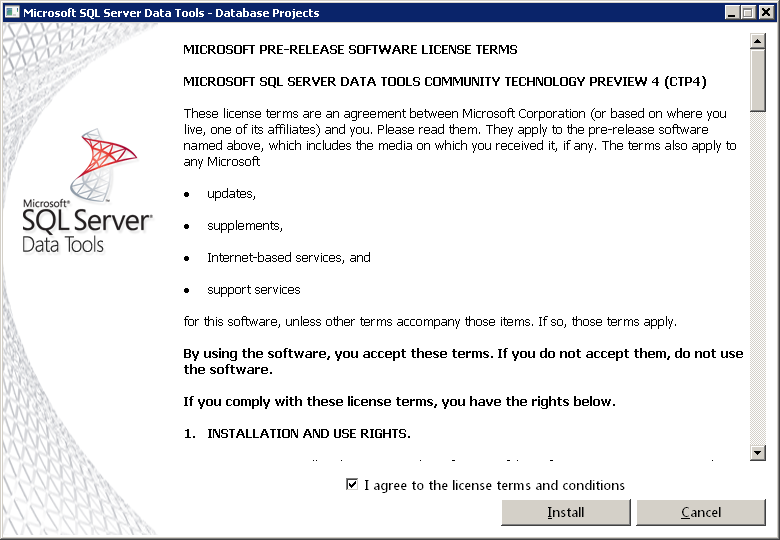Click the "support services" bullet text
Screen dimensions: 780x540
(x=254, y=290)
